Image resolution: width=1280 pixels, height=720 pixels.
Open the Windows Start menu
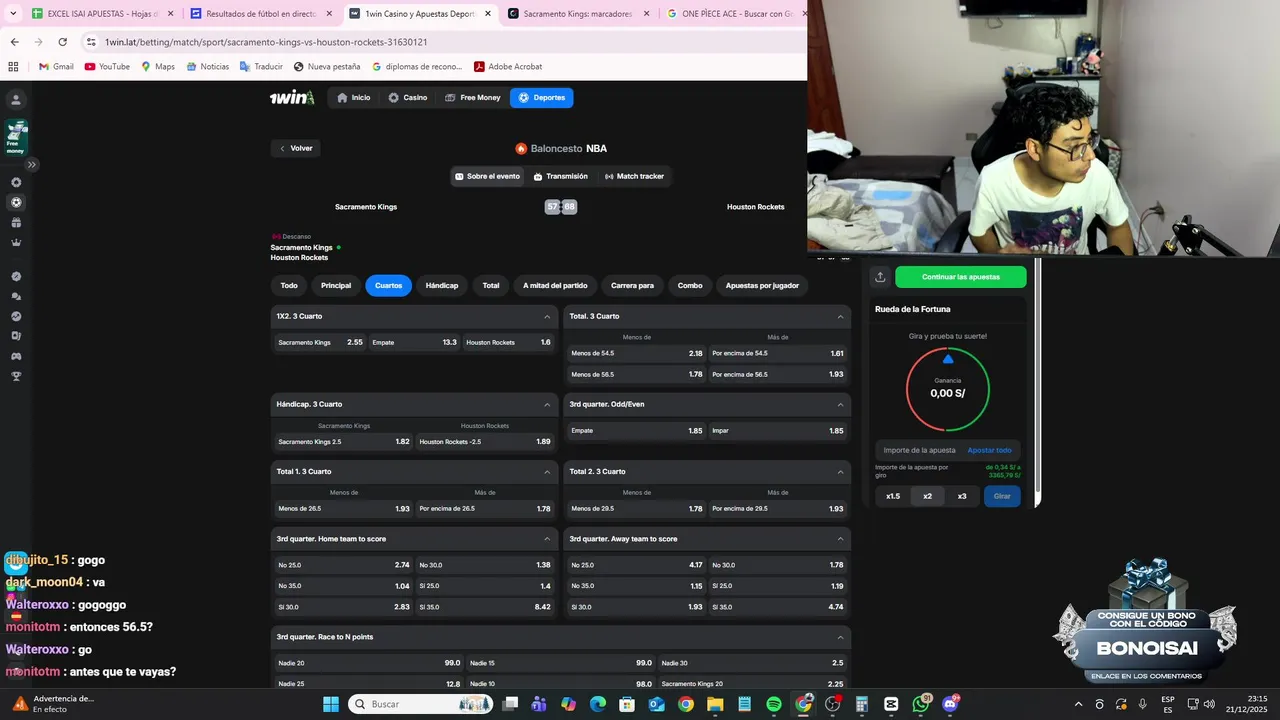[331, 704]
